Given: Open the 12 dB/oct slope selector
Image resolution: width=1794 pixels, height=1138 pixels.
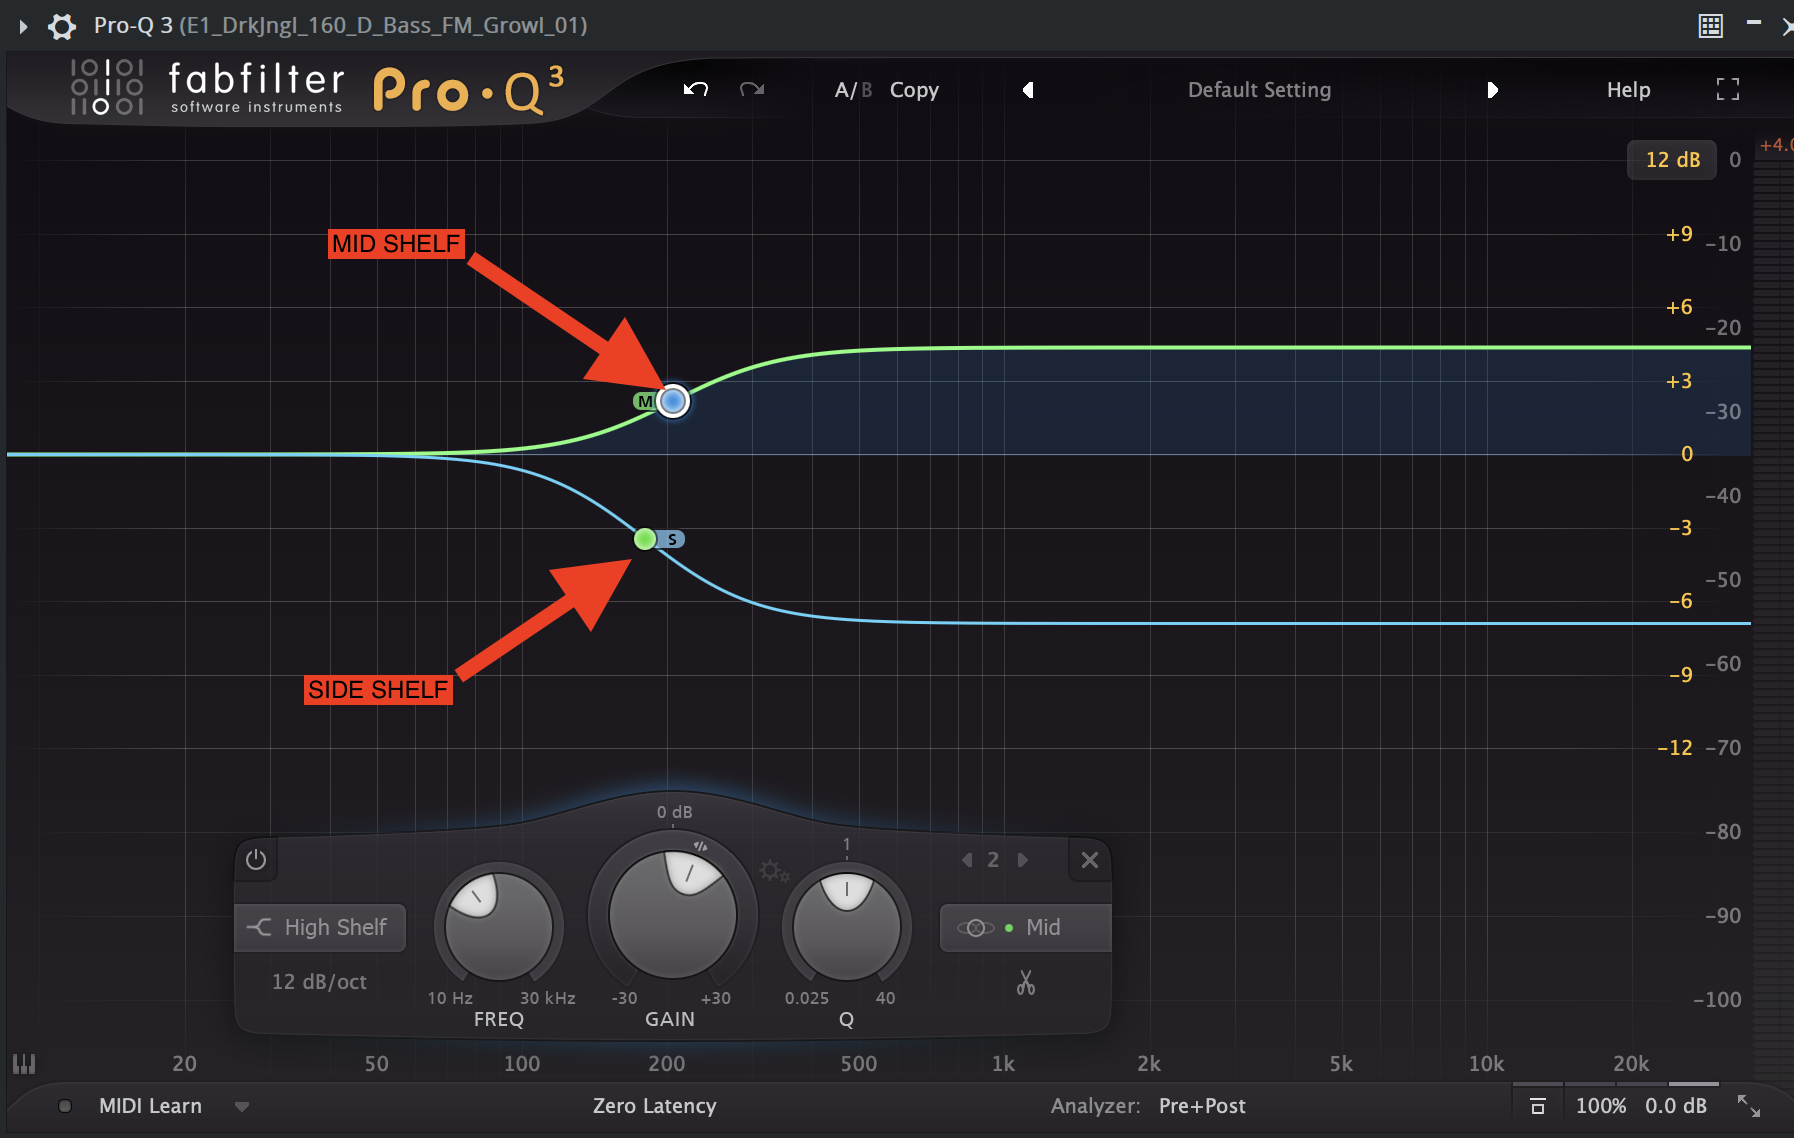Looking at the screenshot, I should (x=320, y=982).
